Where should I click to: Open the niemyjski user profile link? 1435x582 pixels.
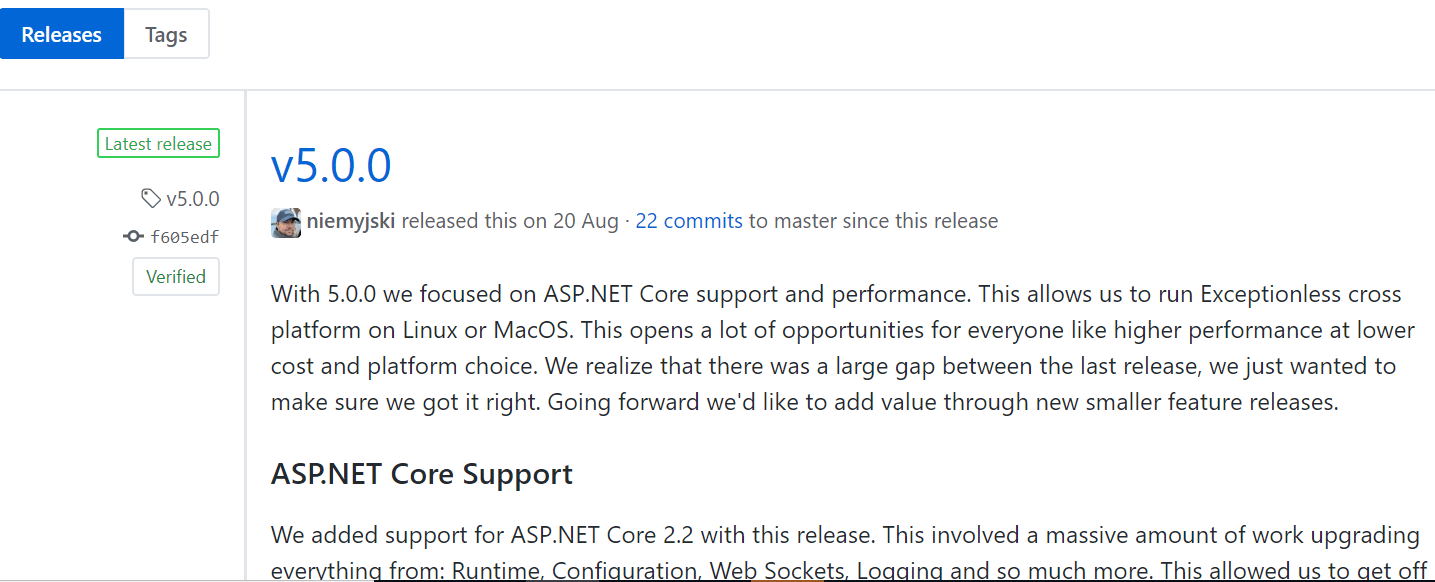pyautogui.click(x=351, y=221)
